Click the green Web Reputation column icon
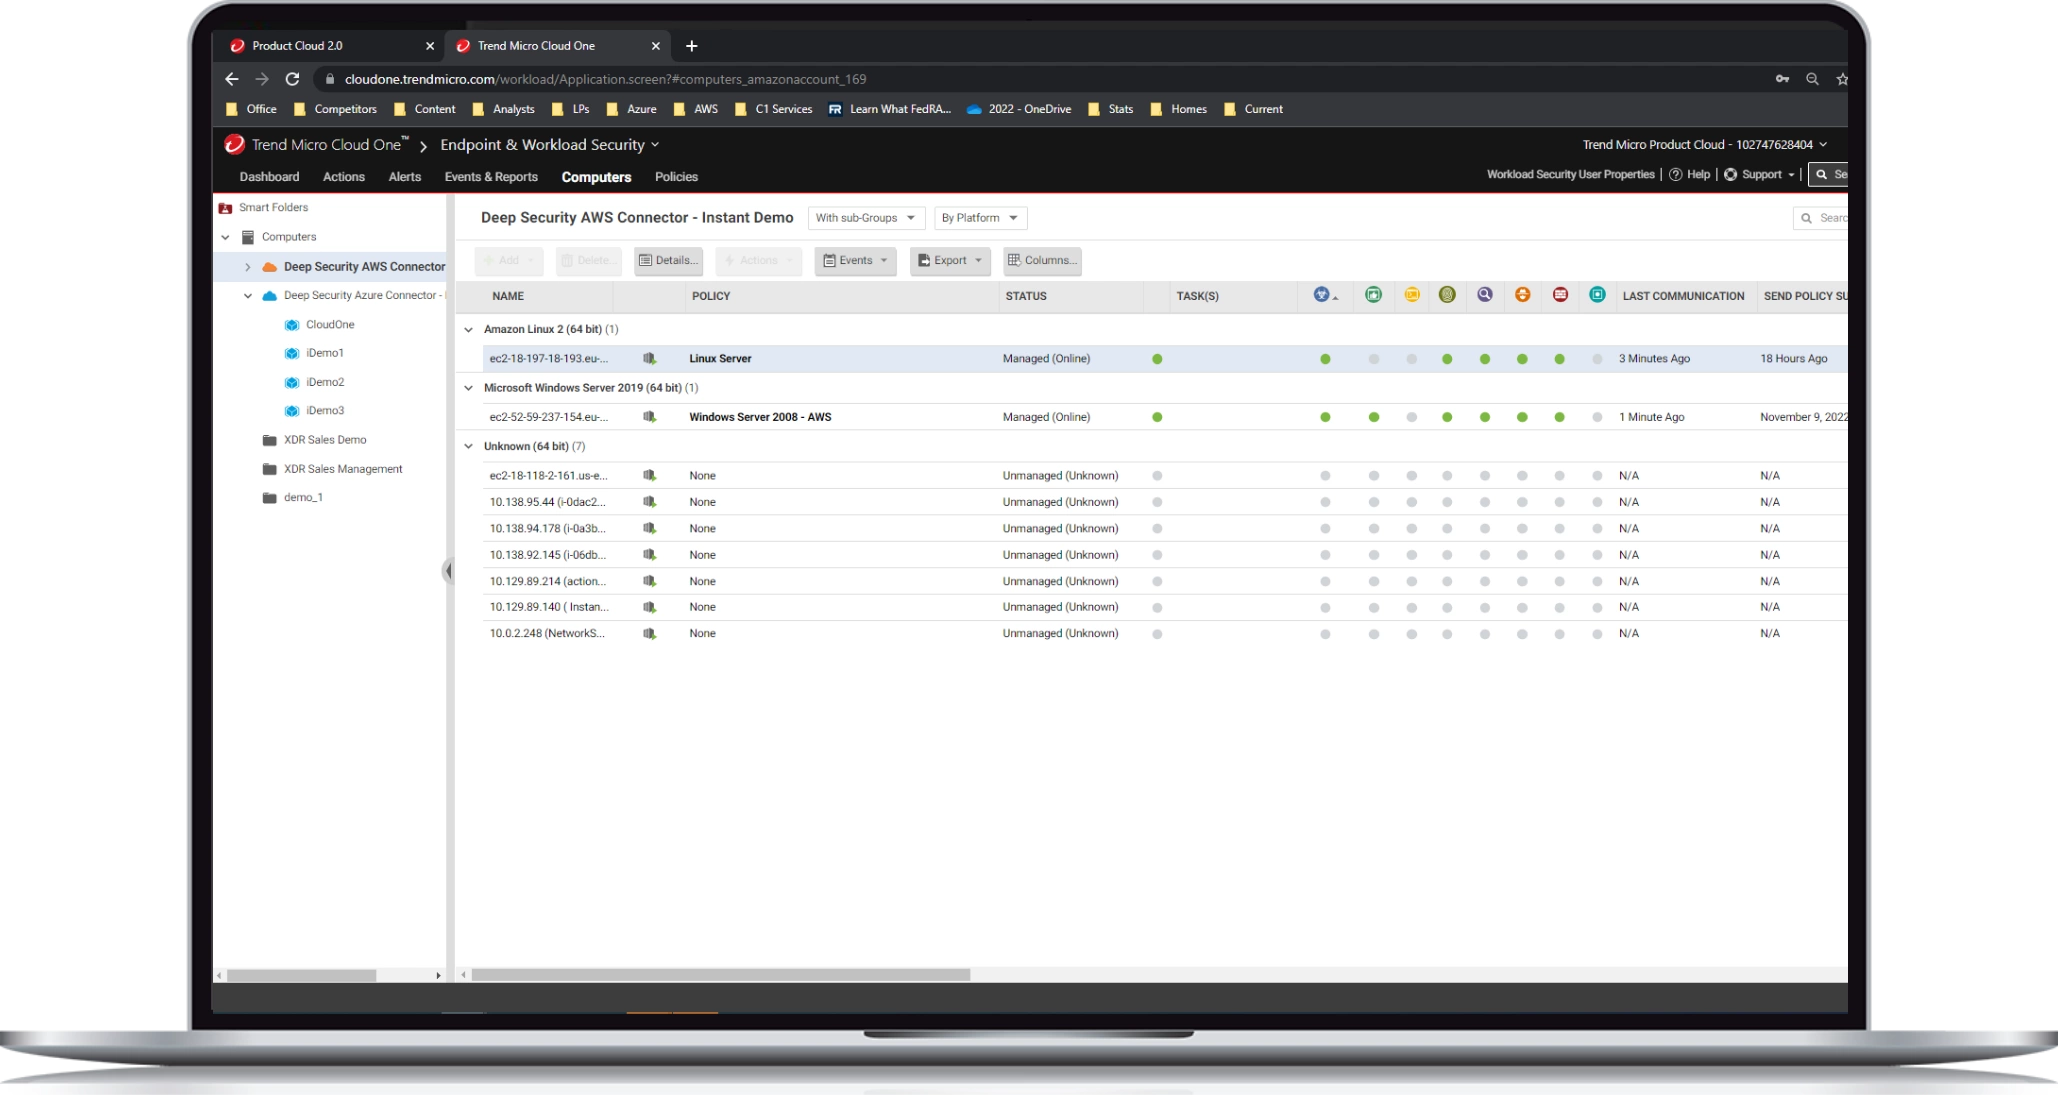Viewport: 2058px width, 1095px height. [1374, 295]
